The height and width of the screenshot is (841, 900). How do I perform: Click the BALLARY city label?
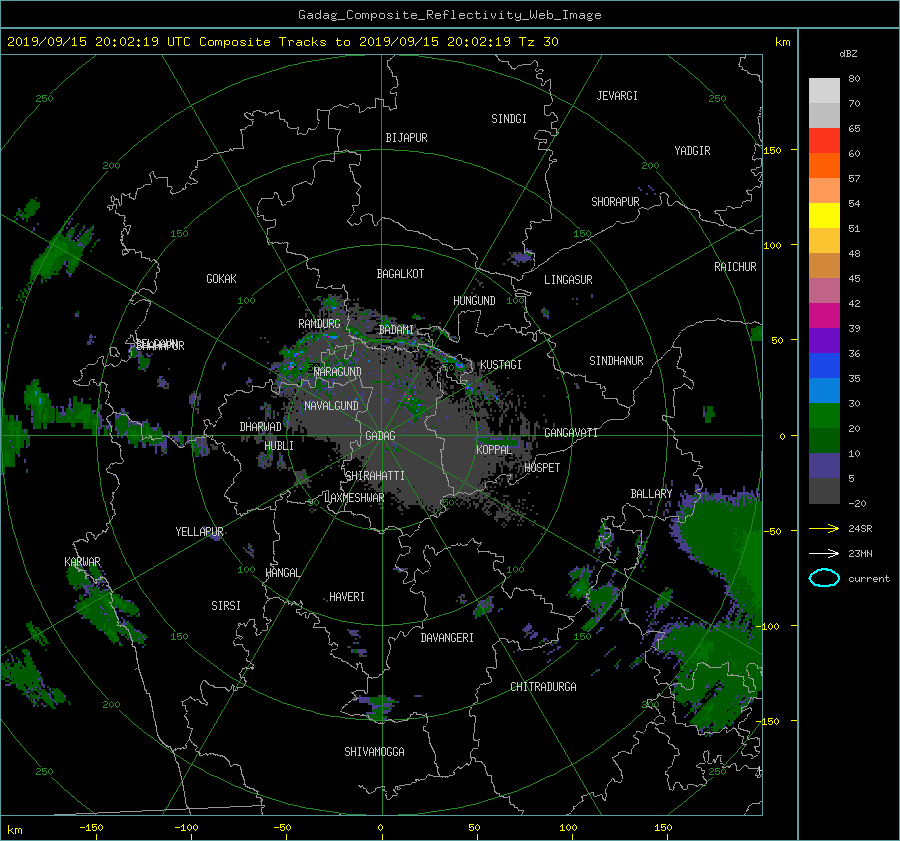[x=651, y=494]
